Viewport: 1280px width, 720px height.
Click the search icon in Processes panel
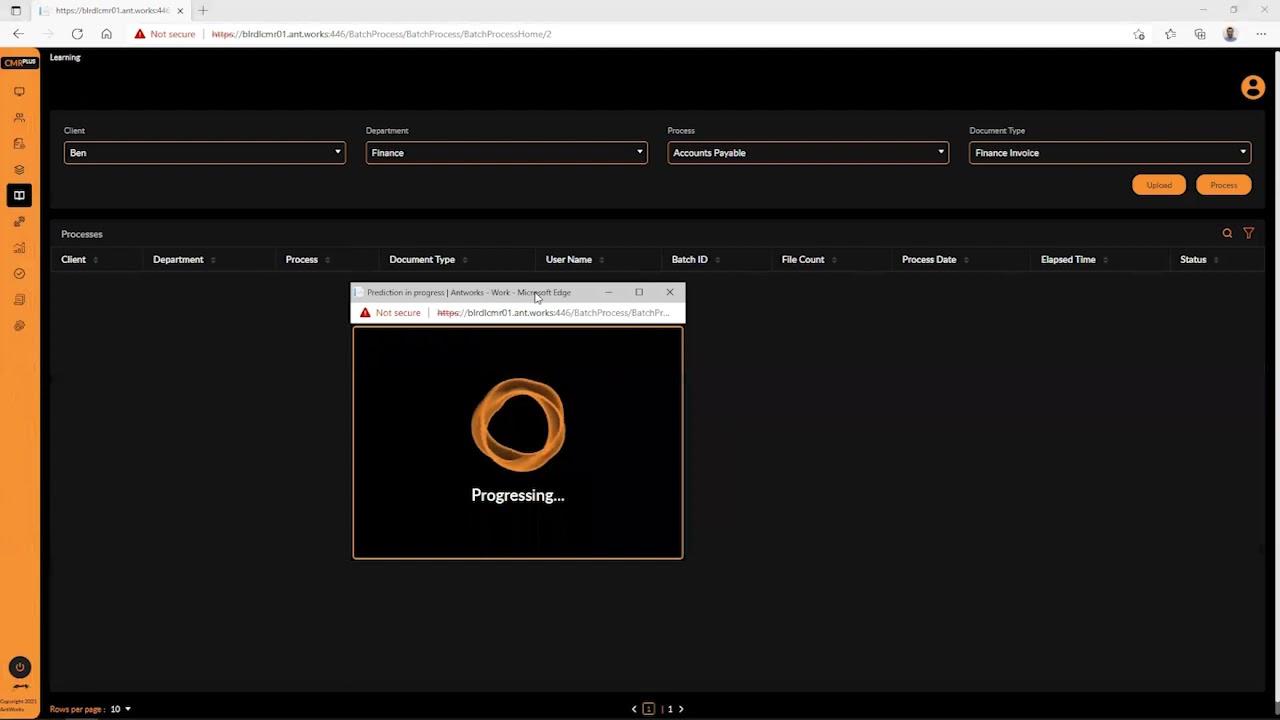tap(1227, 233)
